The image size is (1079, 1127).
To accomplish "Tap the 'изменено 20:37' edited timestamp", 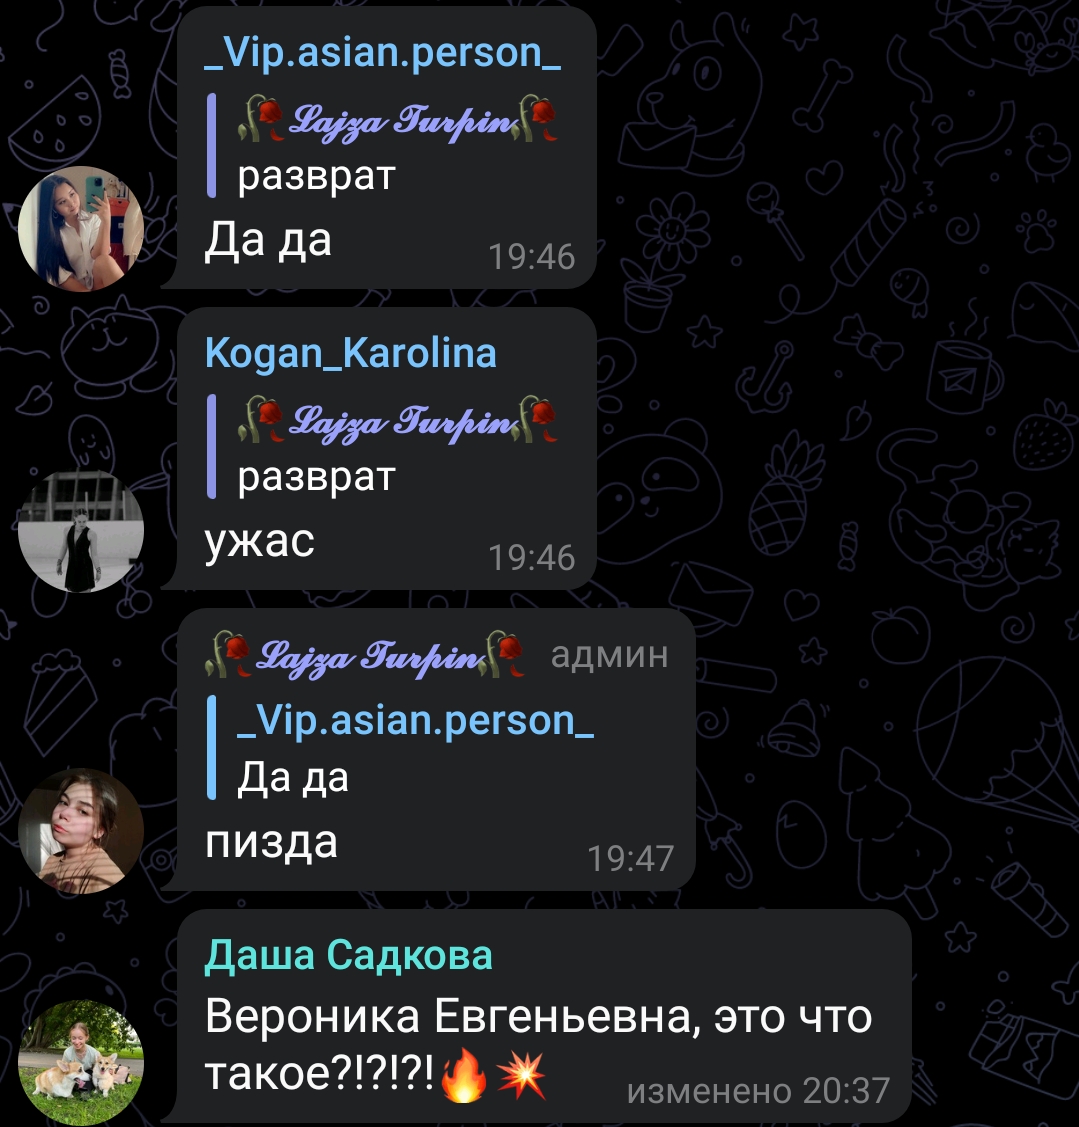I will coord(758,1090).
